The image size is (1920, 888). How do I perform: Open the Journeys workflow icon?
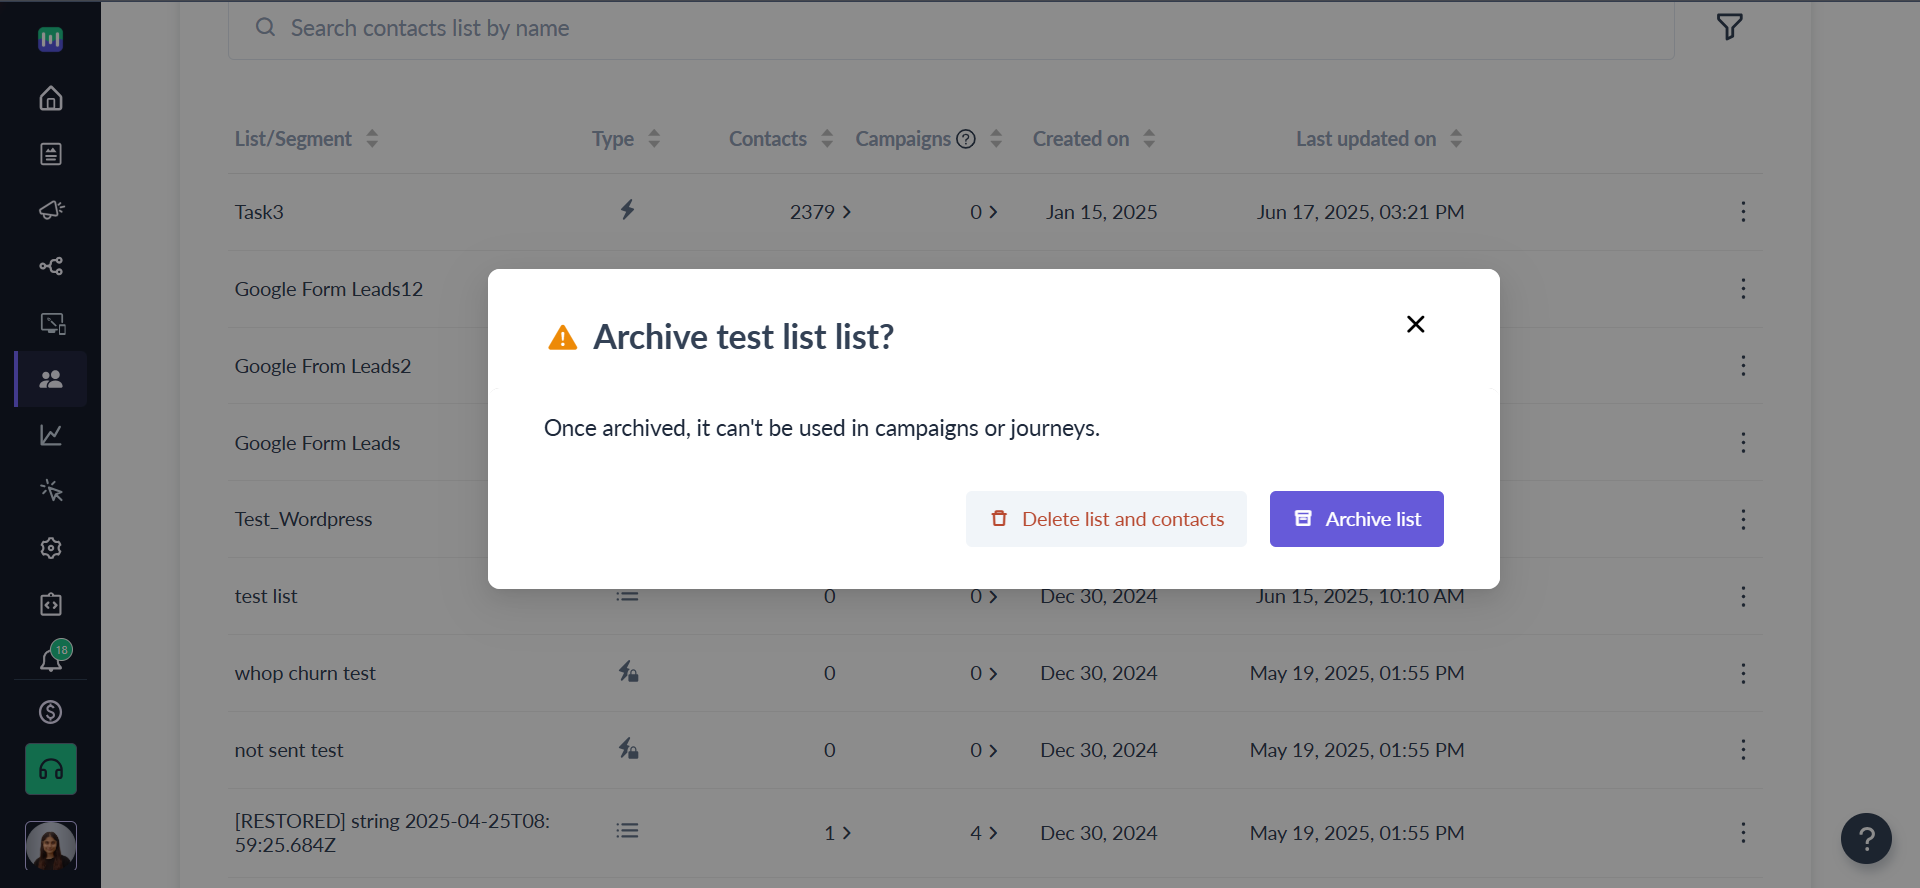click(51, 266)
